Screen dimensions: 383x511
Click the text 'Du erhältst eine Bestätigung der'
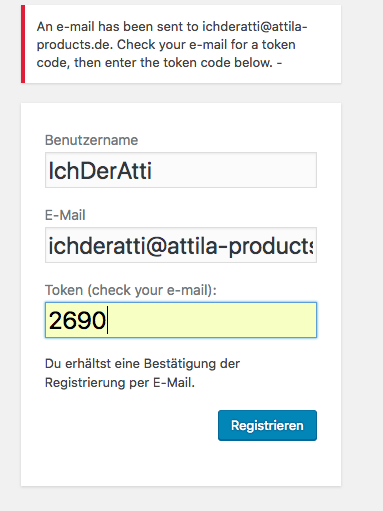pyautogui.click(x=142, y=363)
